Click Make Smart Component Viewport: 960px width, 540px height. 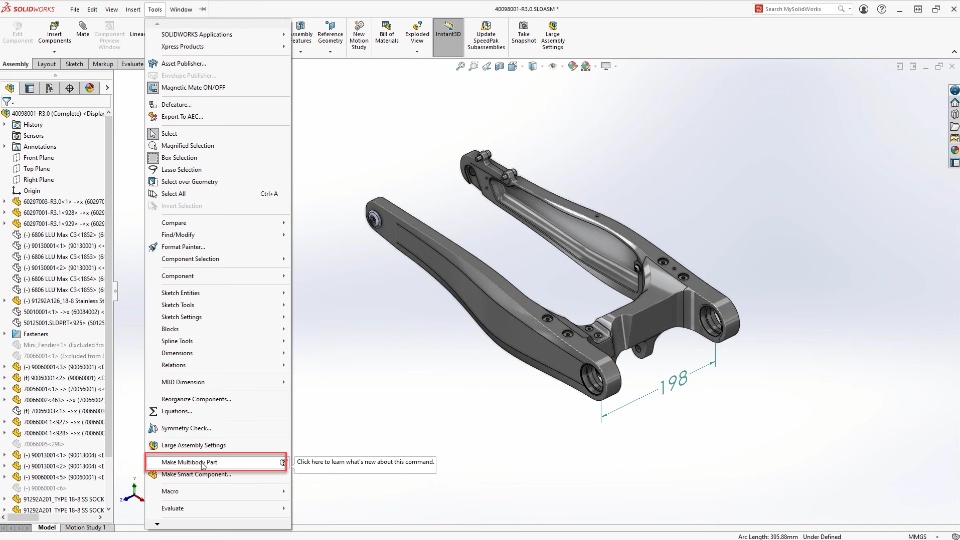point(196,474)
